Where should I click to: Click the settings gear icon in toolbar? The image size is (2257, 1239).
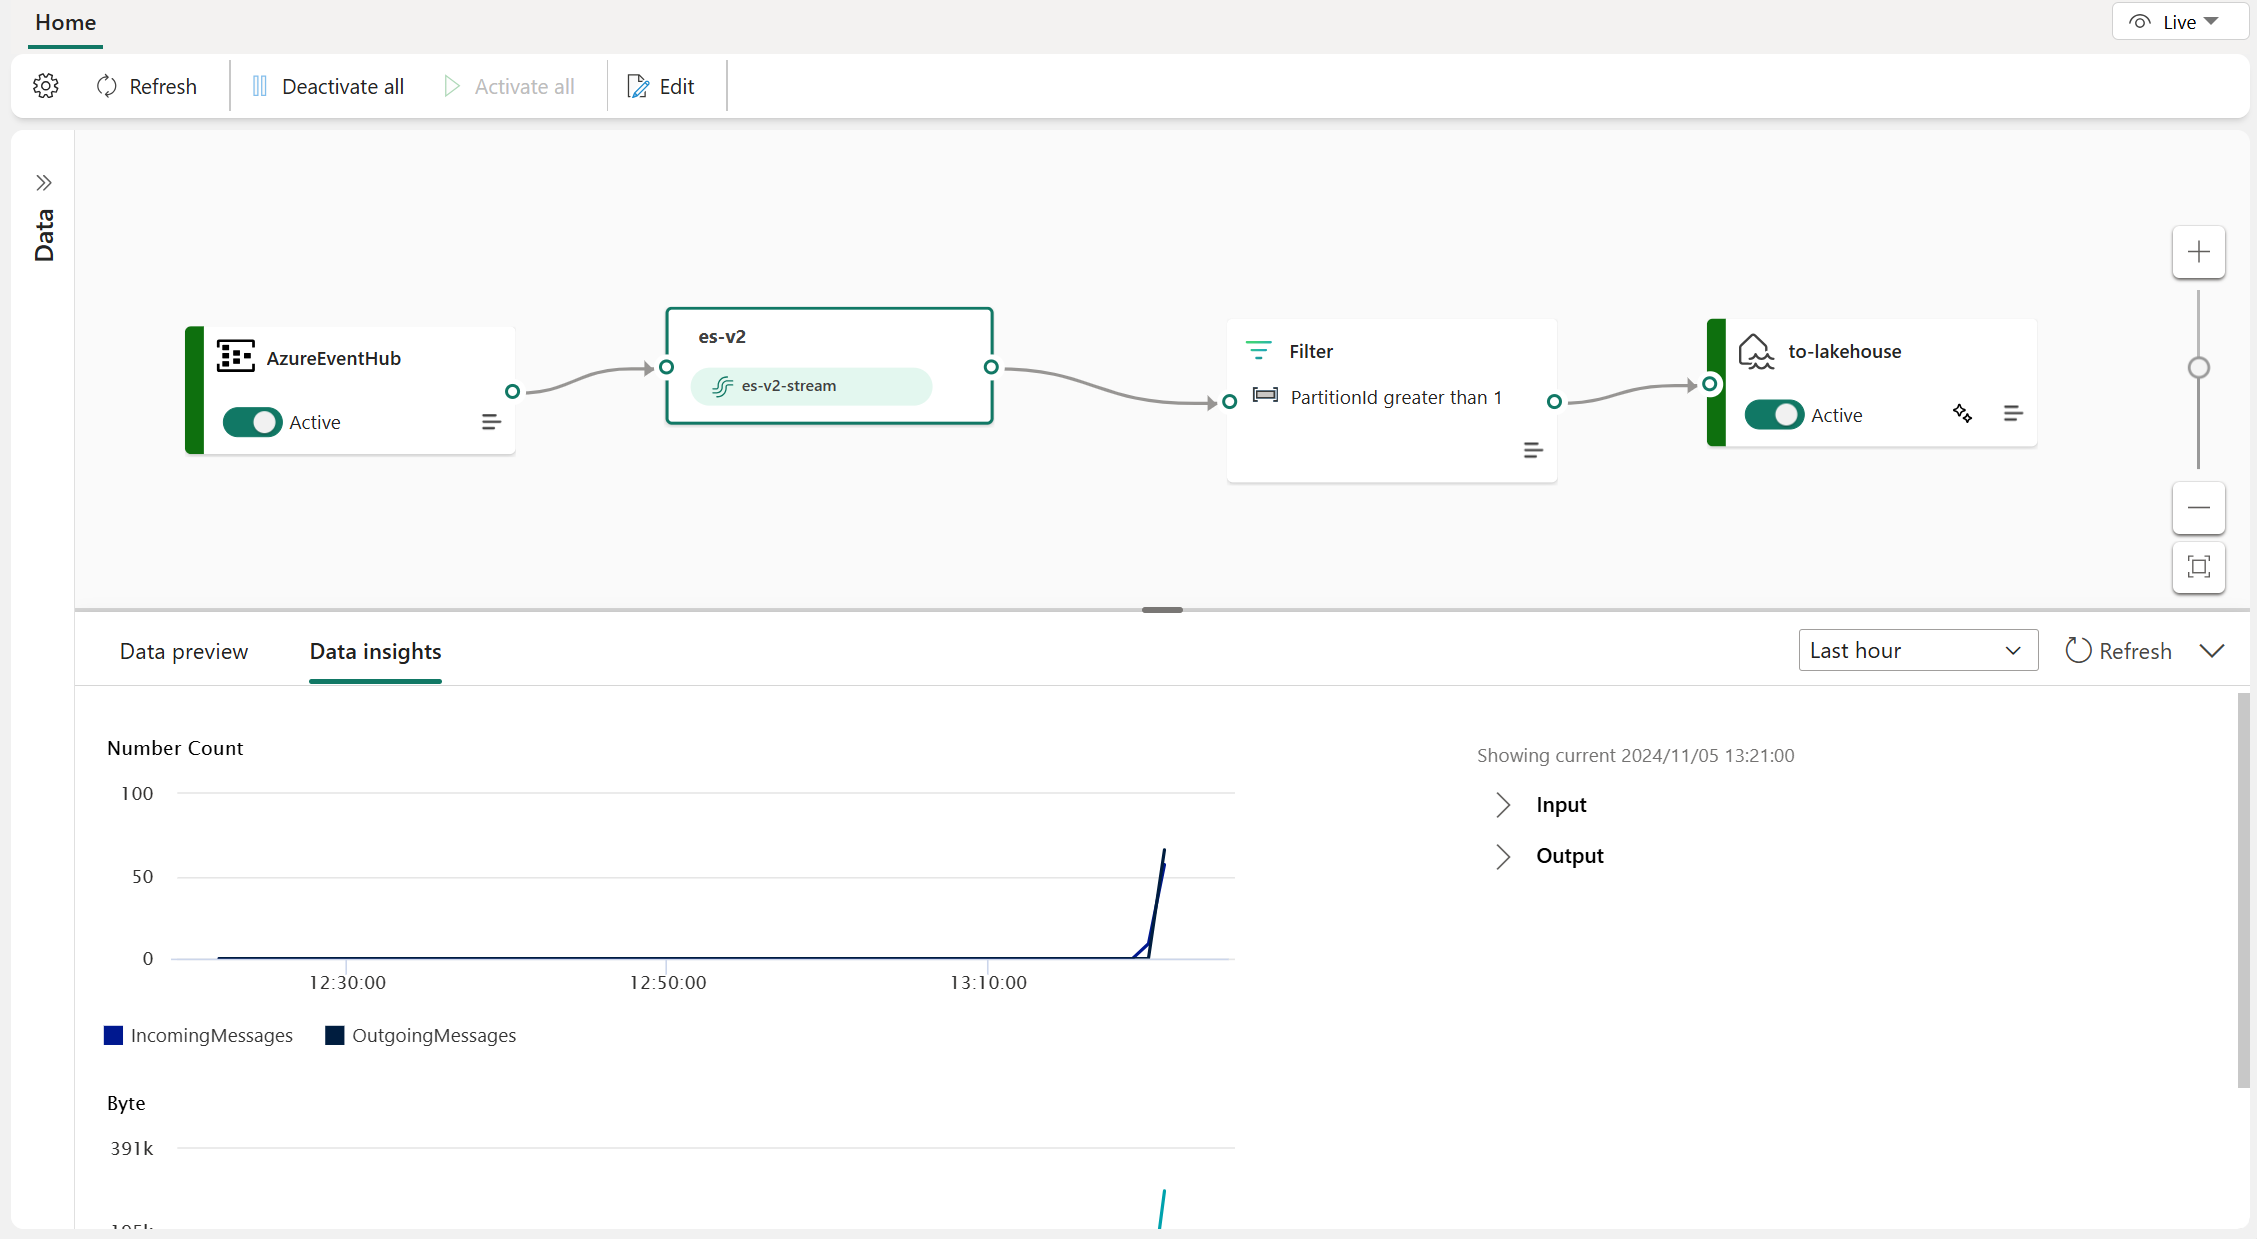pyautogui.click(x=46, y=85)
